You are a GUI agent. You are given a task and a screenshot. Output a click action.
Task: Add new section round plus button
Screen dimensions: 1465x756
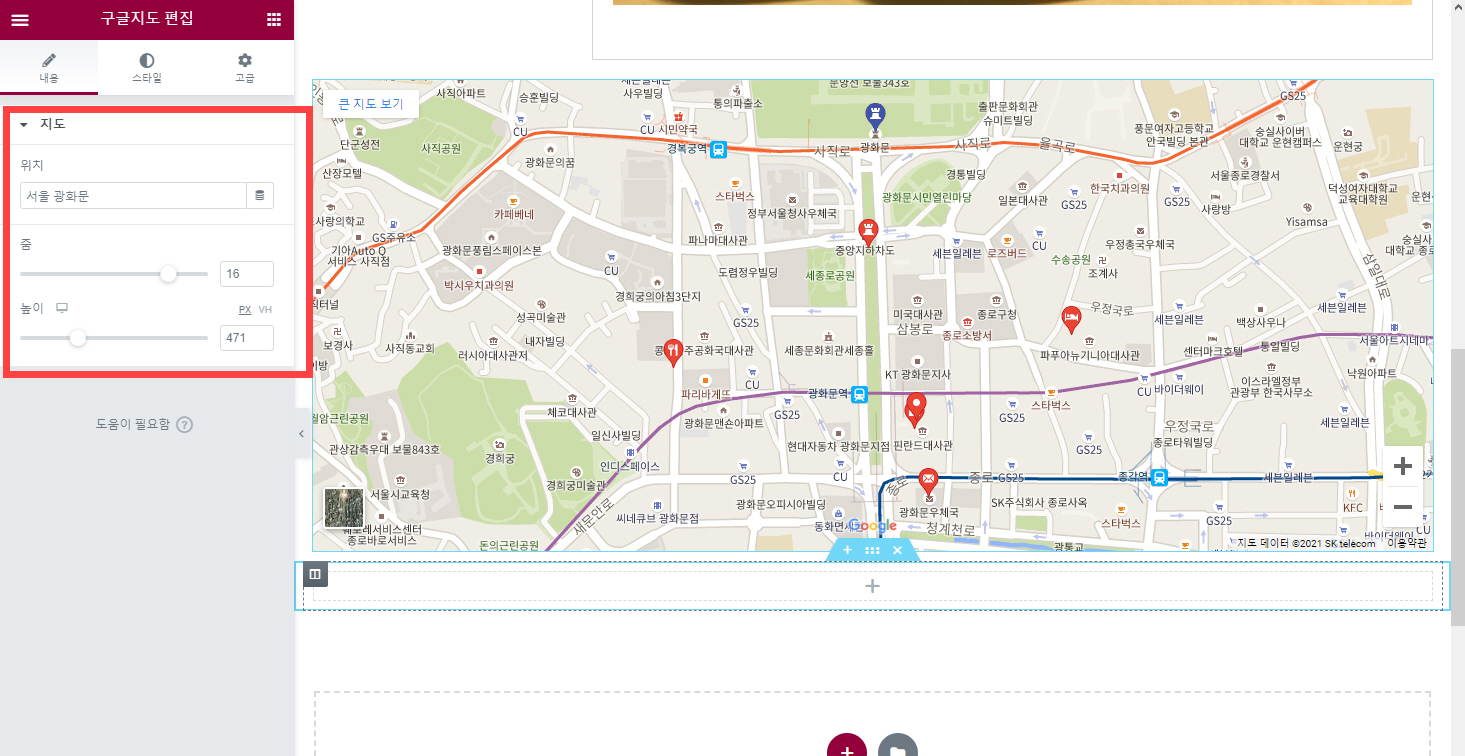click(x=846, y=750)
